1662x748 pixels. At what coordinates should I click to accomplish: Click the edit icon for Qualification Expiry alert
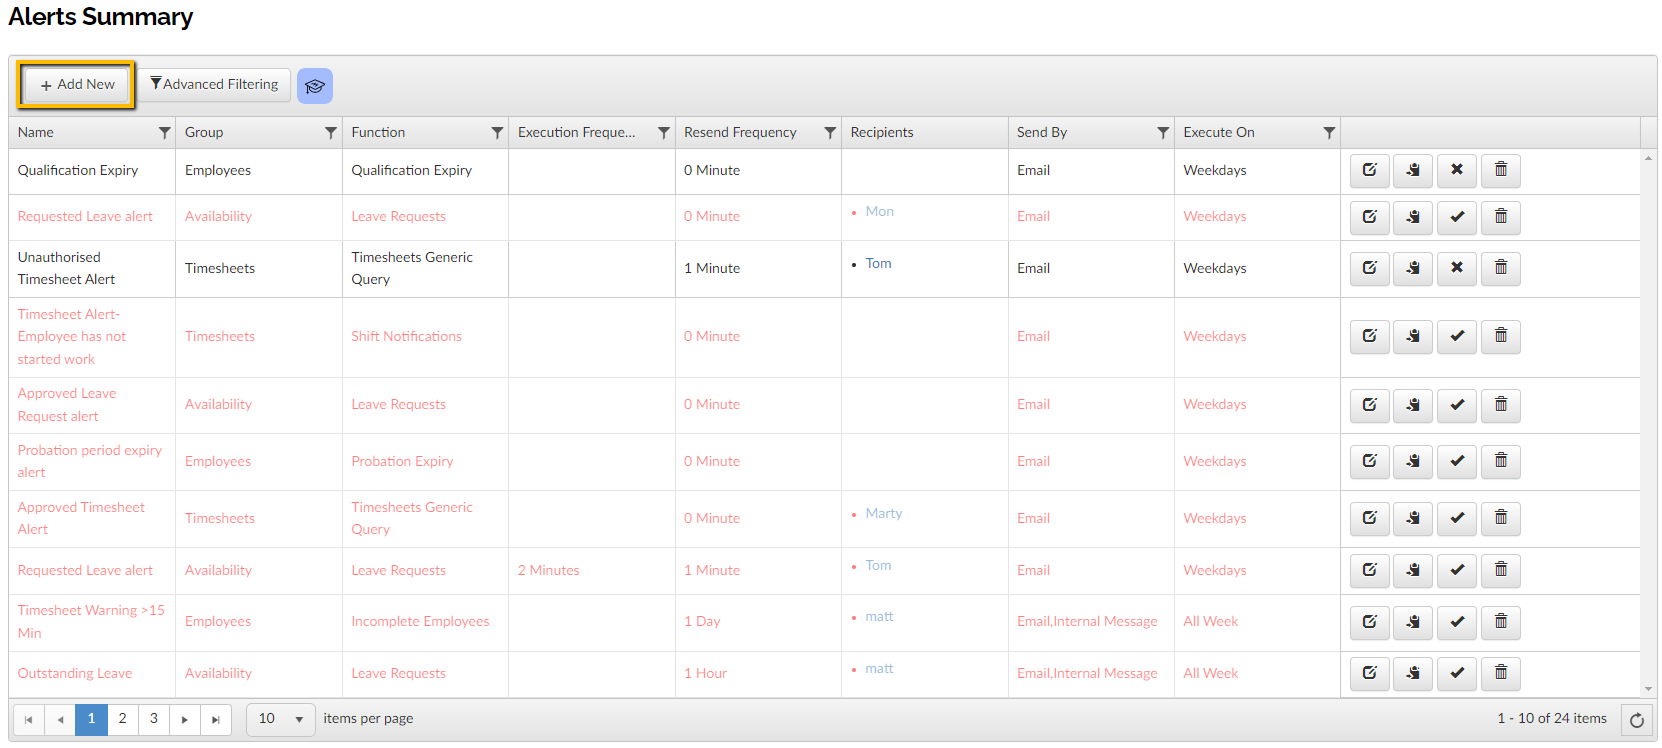point(1369,170)
